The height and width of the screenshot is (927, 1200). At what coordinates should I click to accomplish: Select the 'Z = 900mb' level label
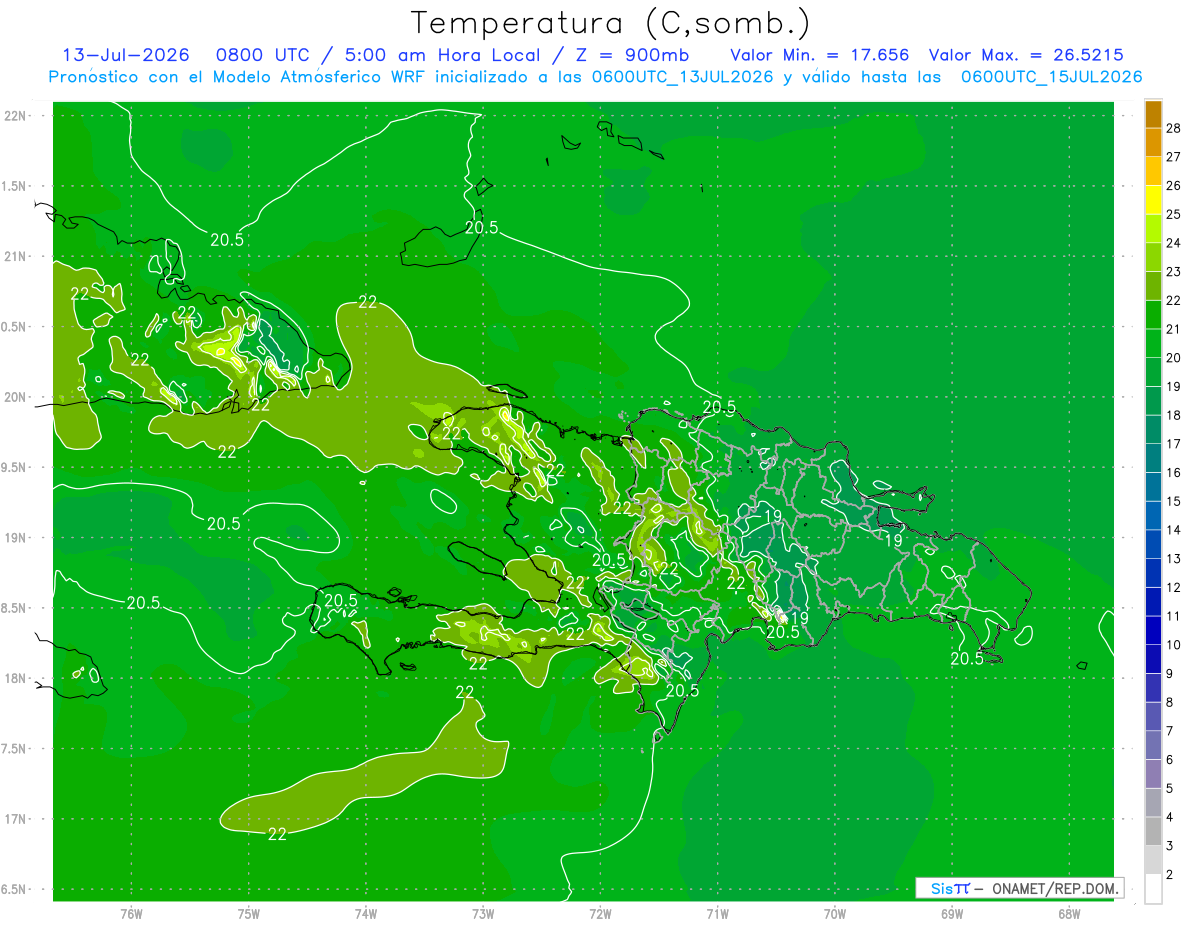633,56
